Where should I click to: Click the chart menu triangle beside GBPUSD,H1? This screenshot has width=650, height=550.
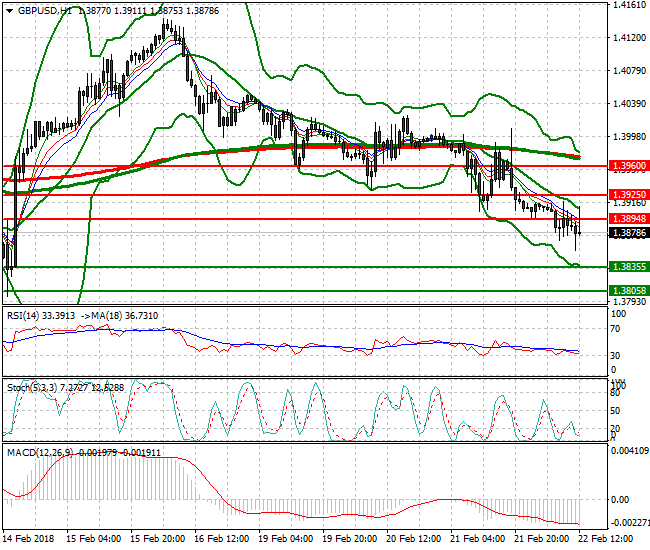(9, 11)
